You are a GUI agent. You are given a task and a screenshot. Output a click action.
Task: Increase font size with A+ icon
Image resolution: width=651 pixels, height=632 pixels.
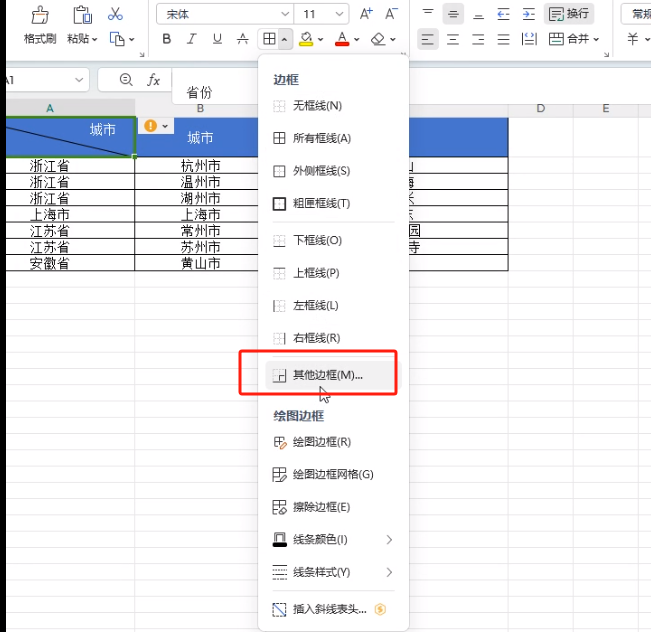click(366, 14)
